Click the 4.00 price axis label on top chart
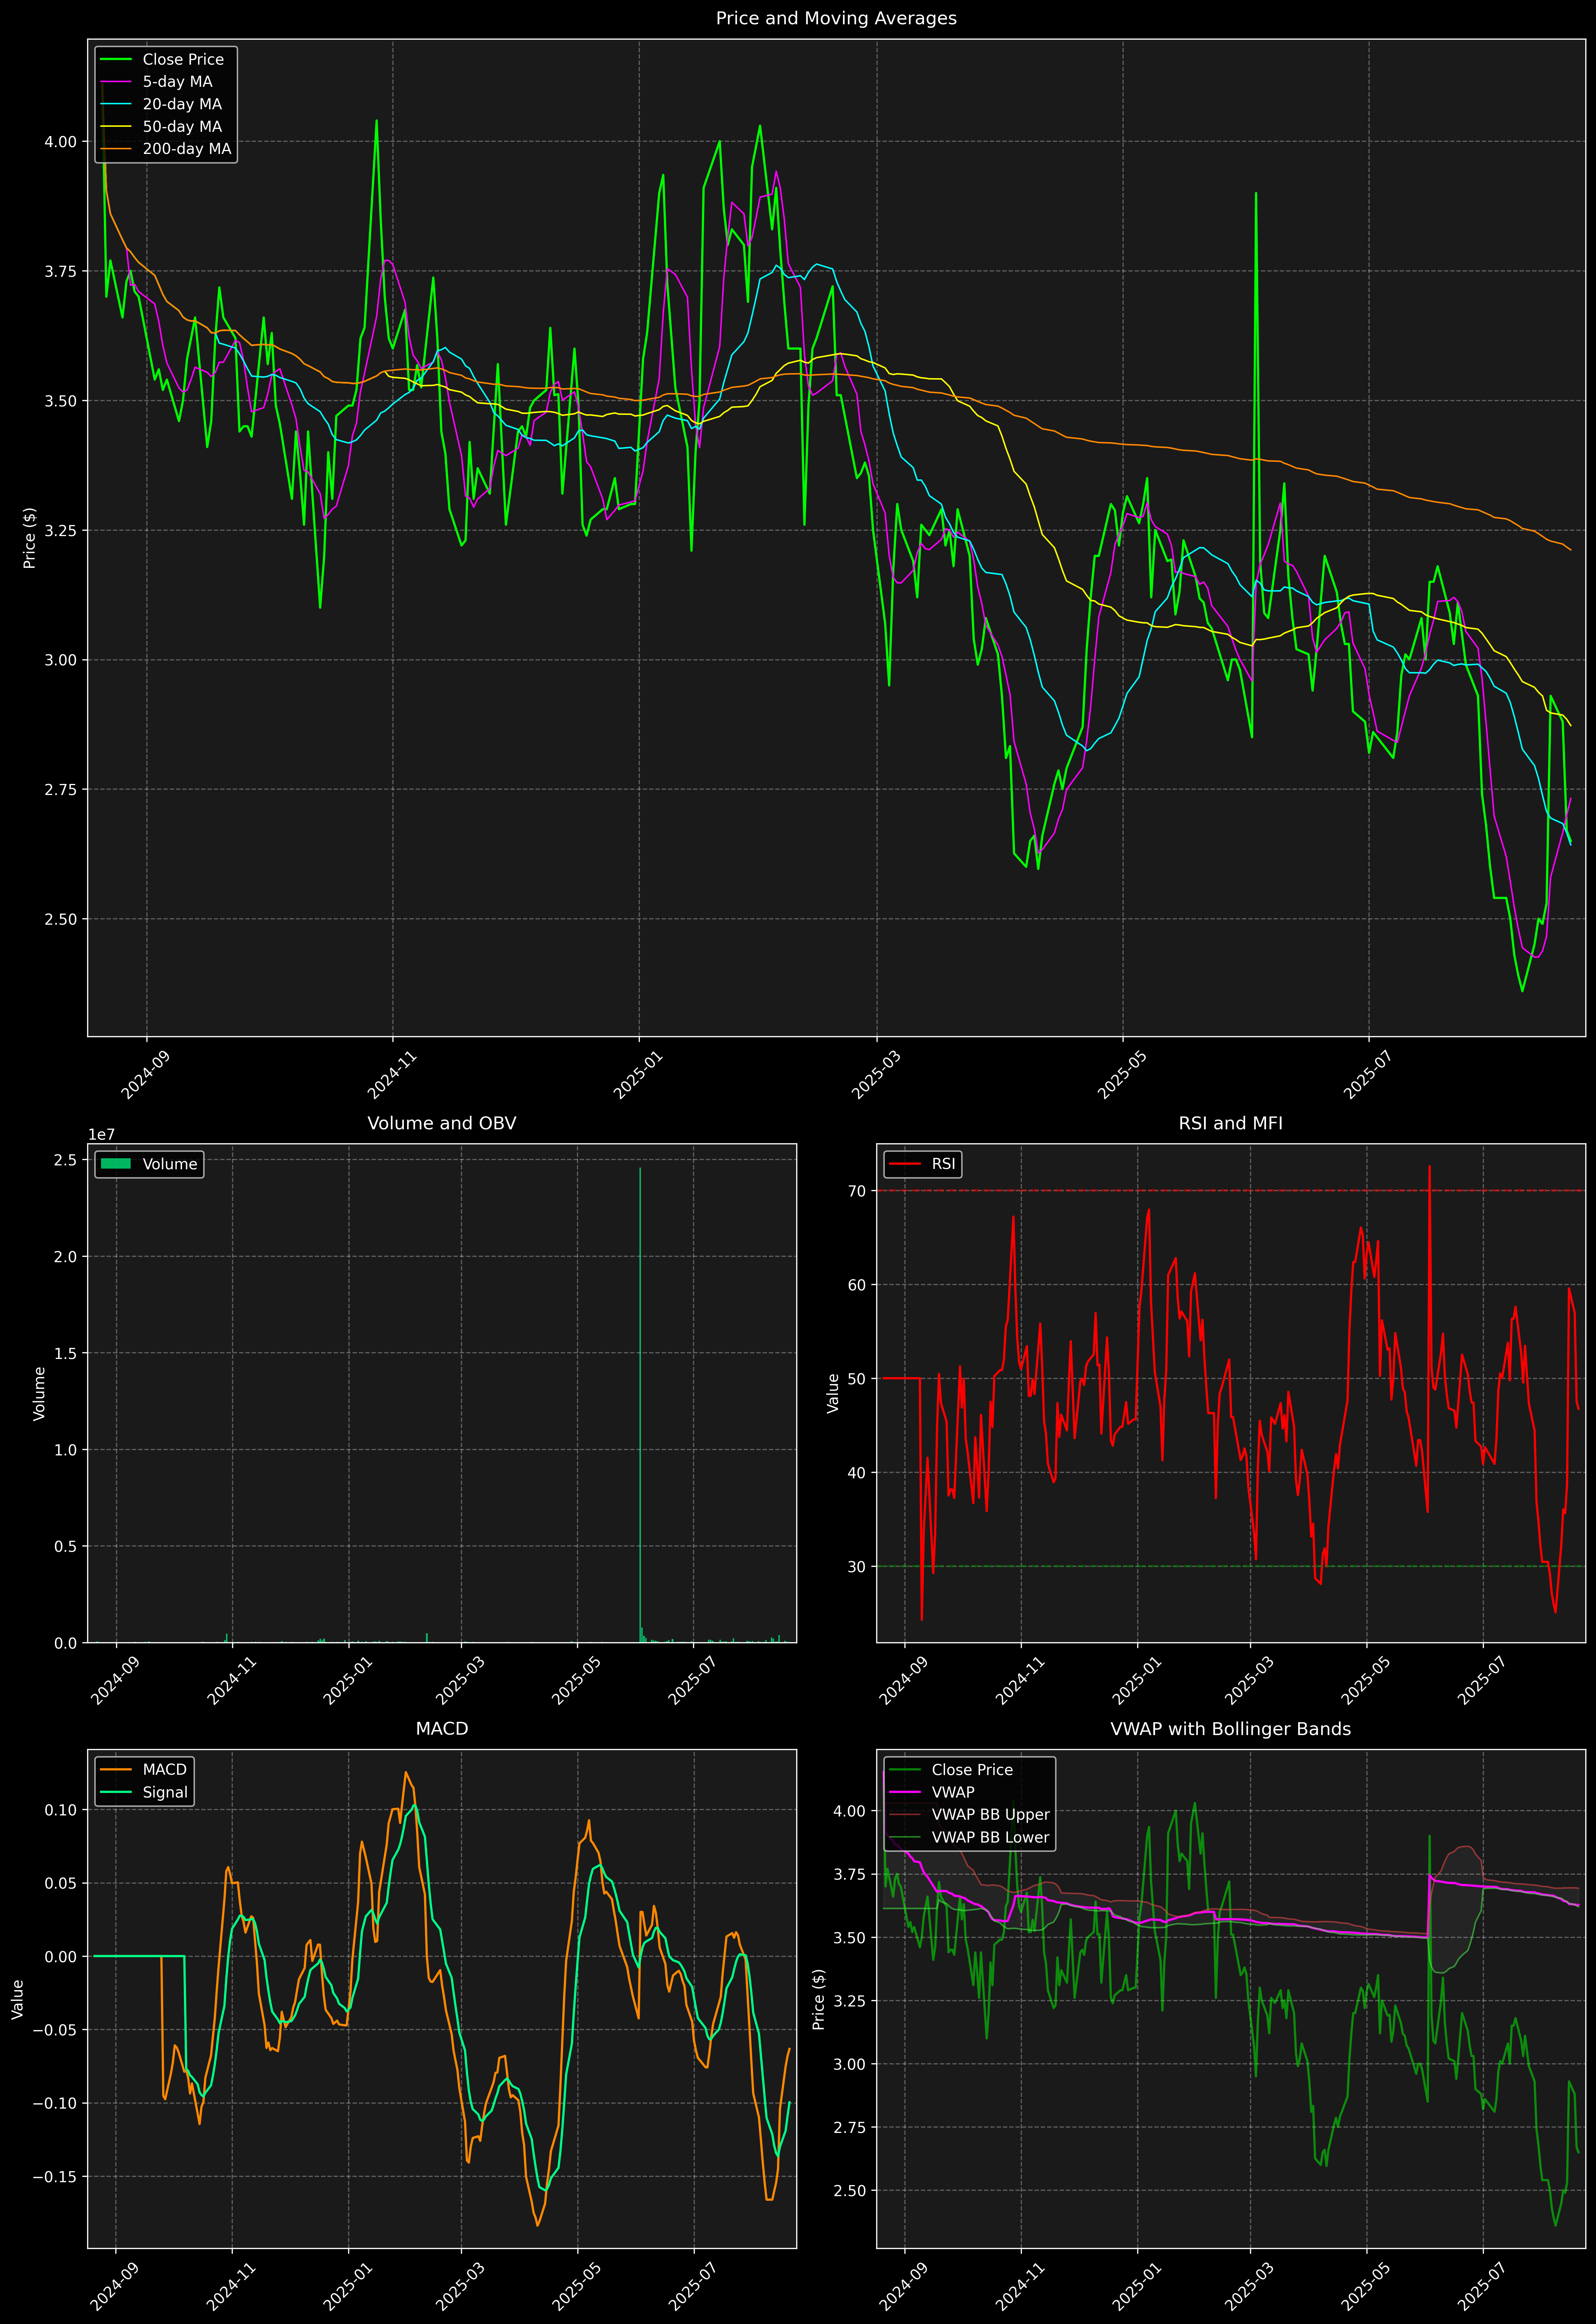The height and width of the screenshot is (2324, 1596). pos(60,142)
